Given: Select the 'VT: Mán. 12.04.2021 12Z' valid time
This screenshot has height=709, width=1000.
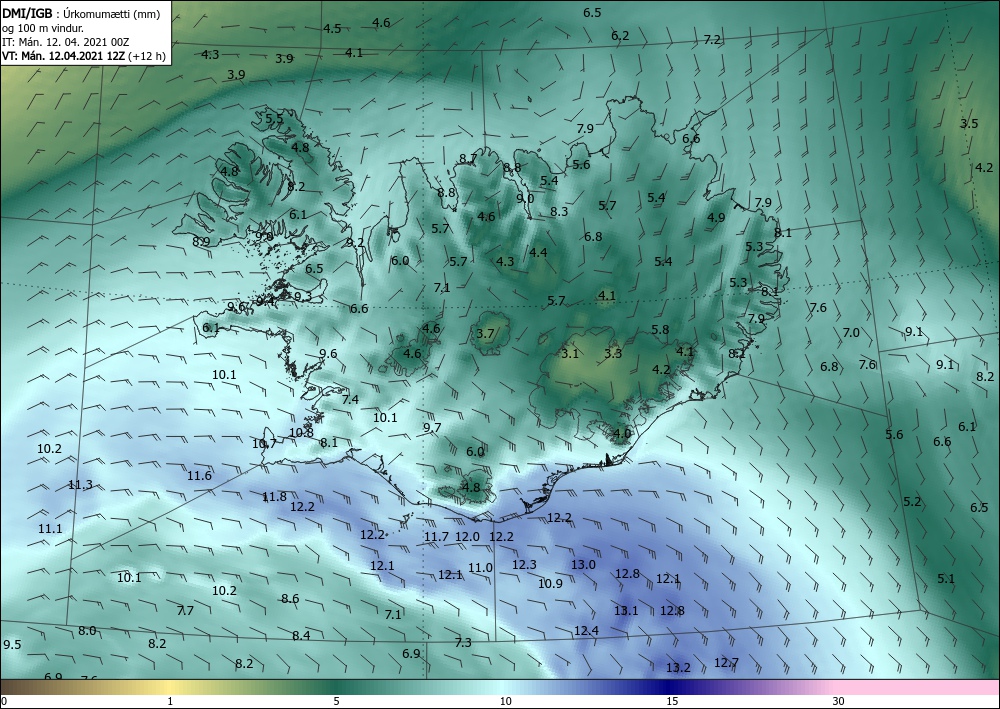Looking at the screenshot, I should (x=64, y=56).
